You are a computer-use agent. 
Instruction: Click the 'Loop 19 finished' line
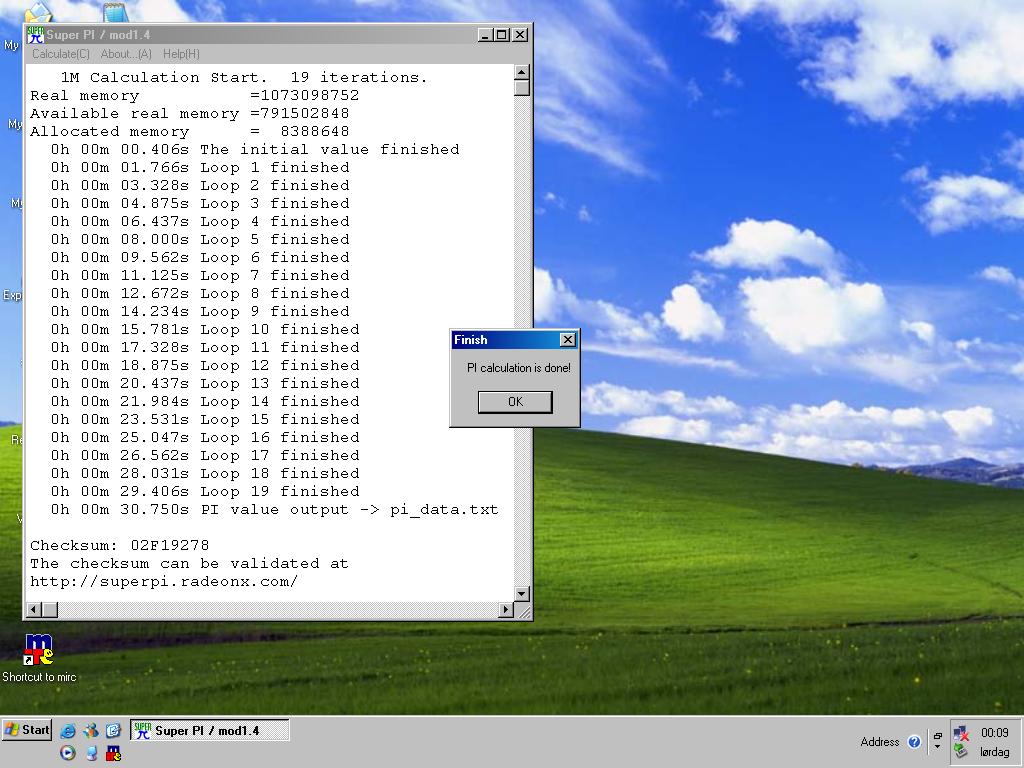(x=205, y=491)
